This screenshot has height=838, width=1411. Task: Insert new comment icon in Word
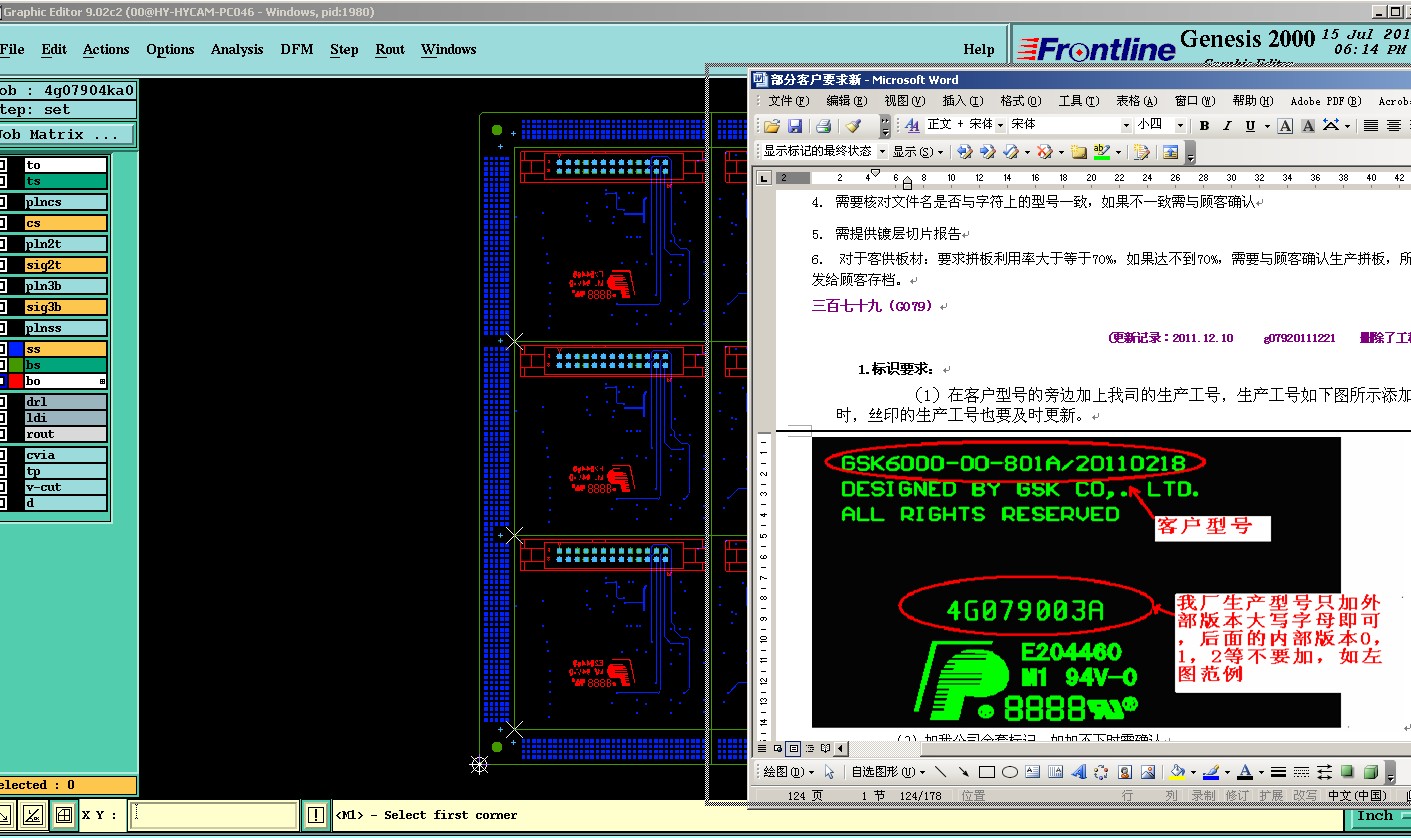tap(1078, 152)
